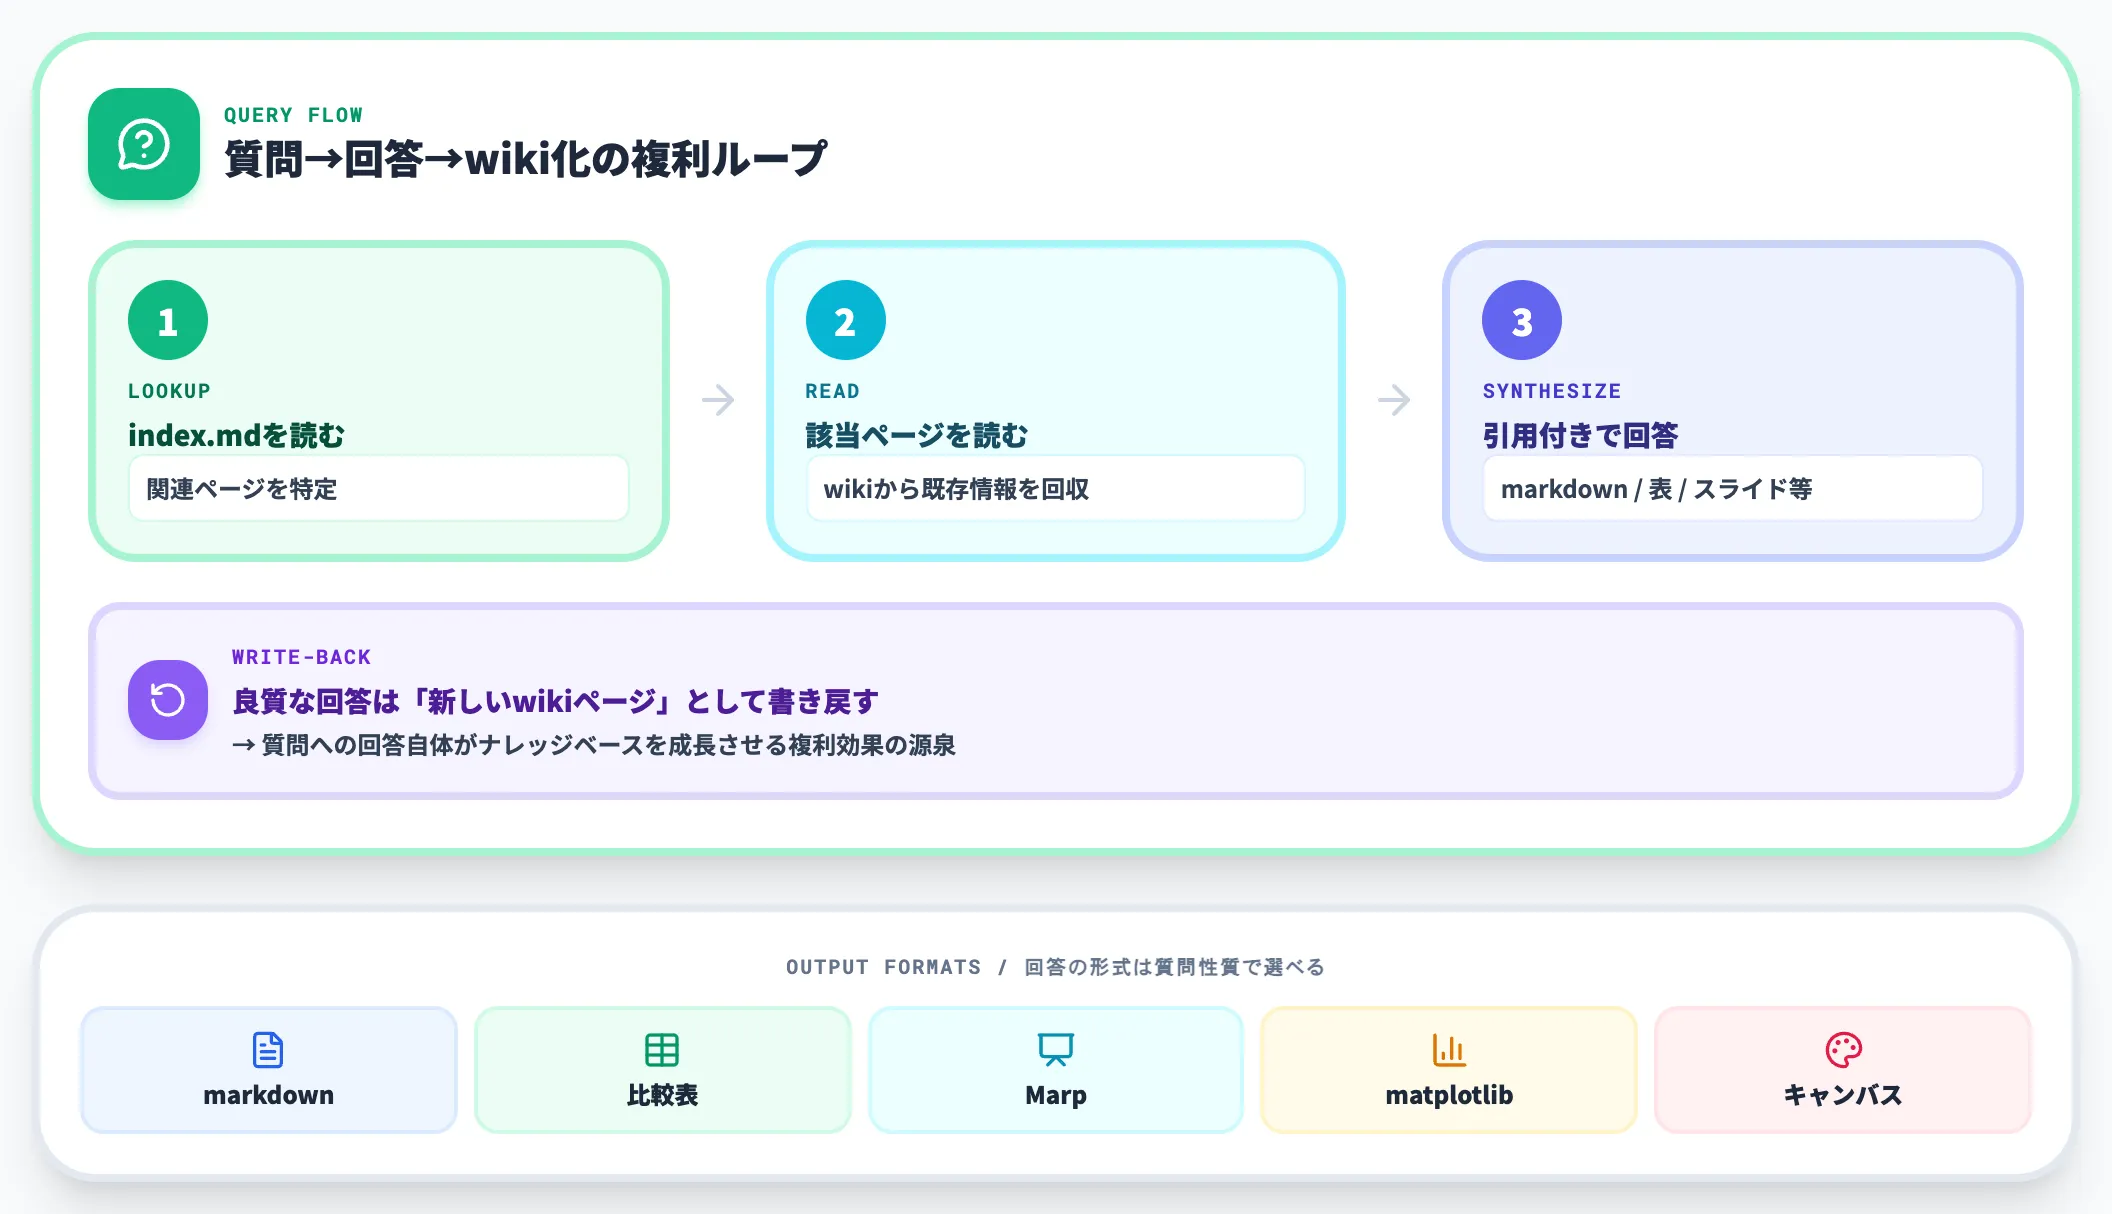Click the SYNTHESIZE label

point(1551,391)
